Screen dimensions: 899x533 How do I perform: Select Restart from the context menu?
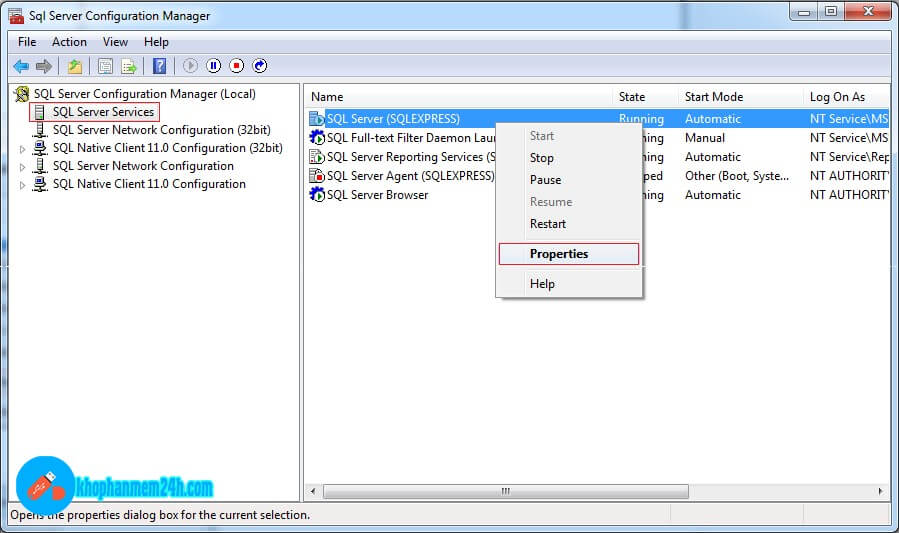548,224
